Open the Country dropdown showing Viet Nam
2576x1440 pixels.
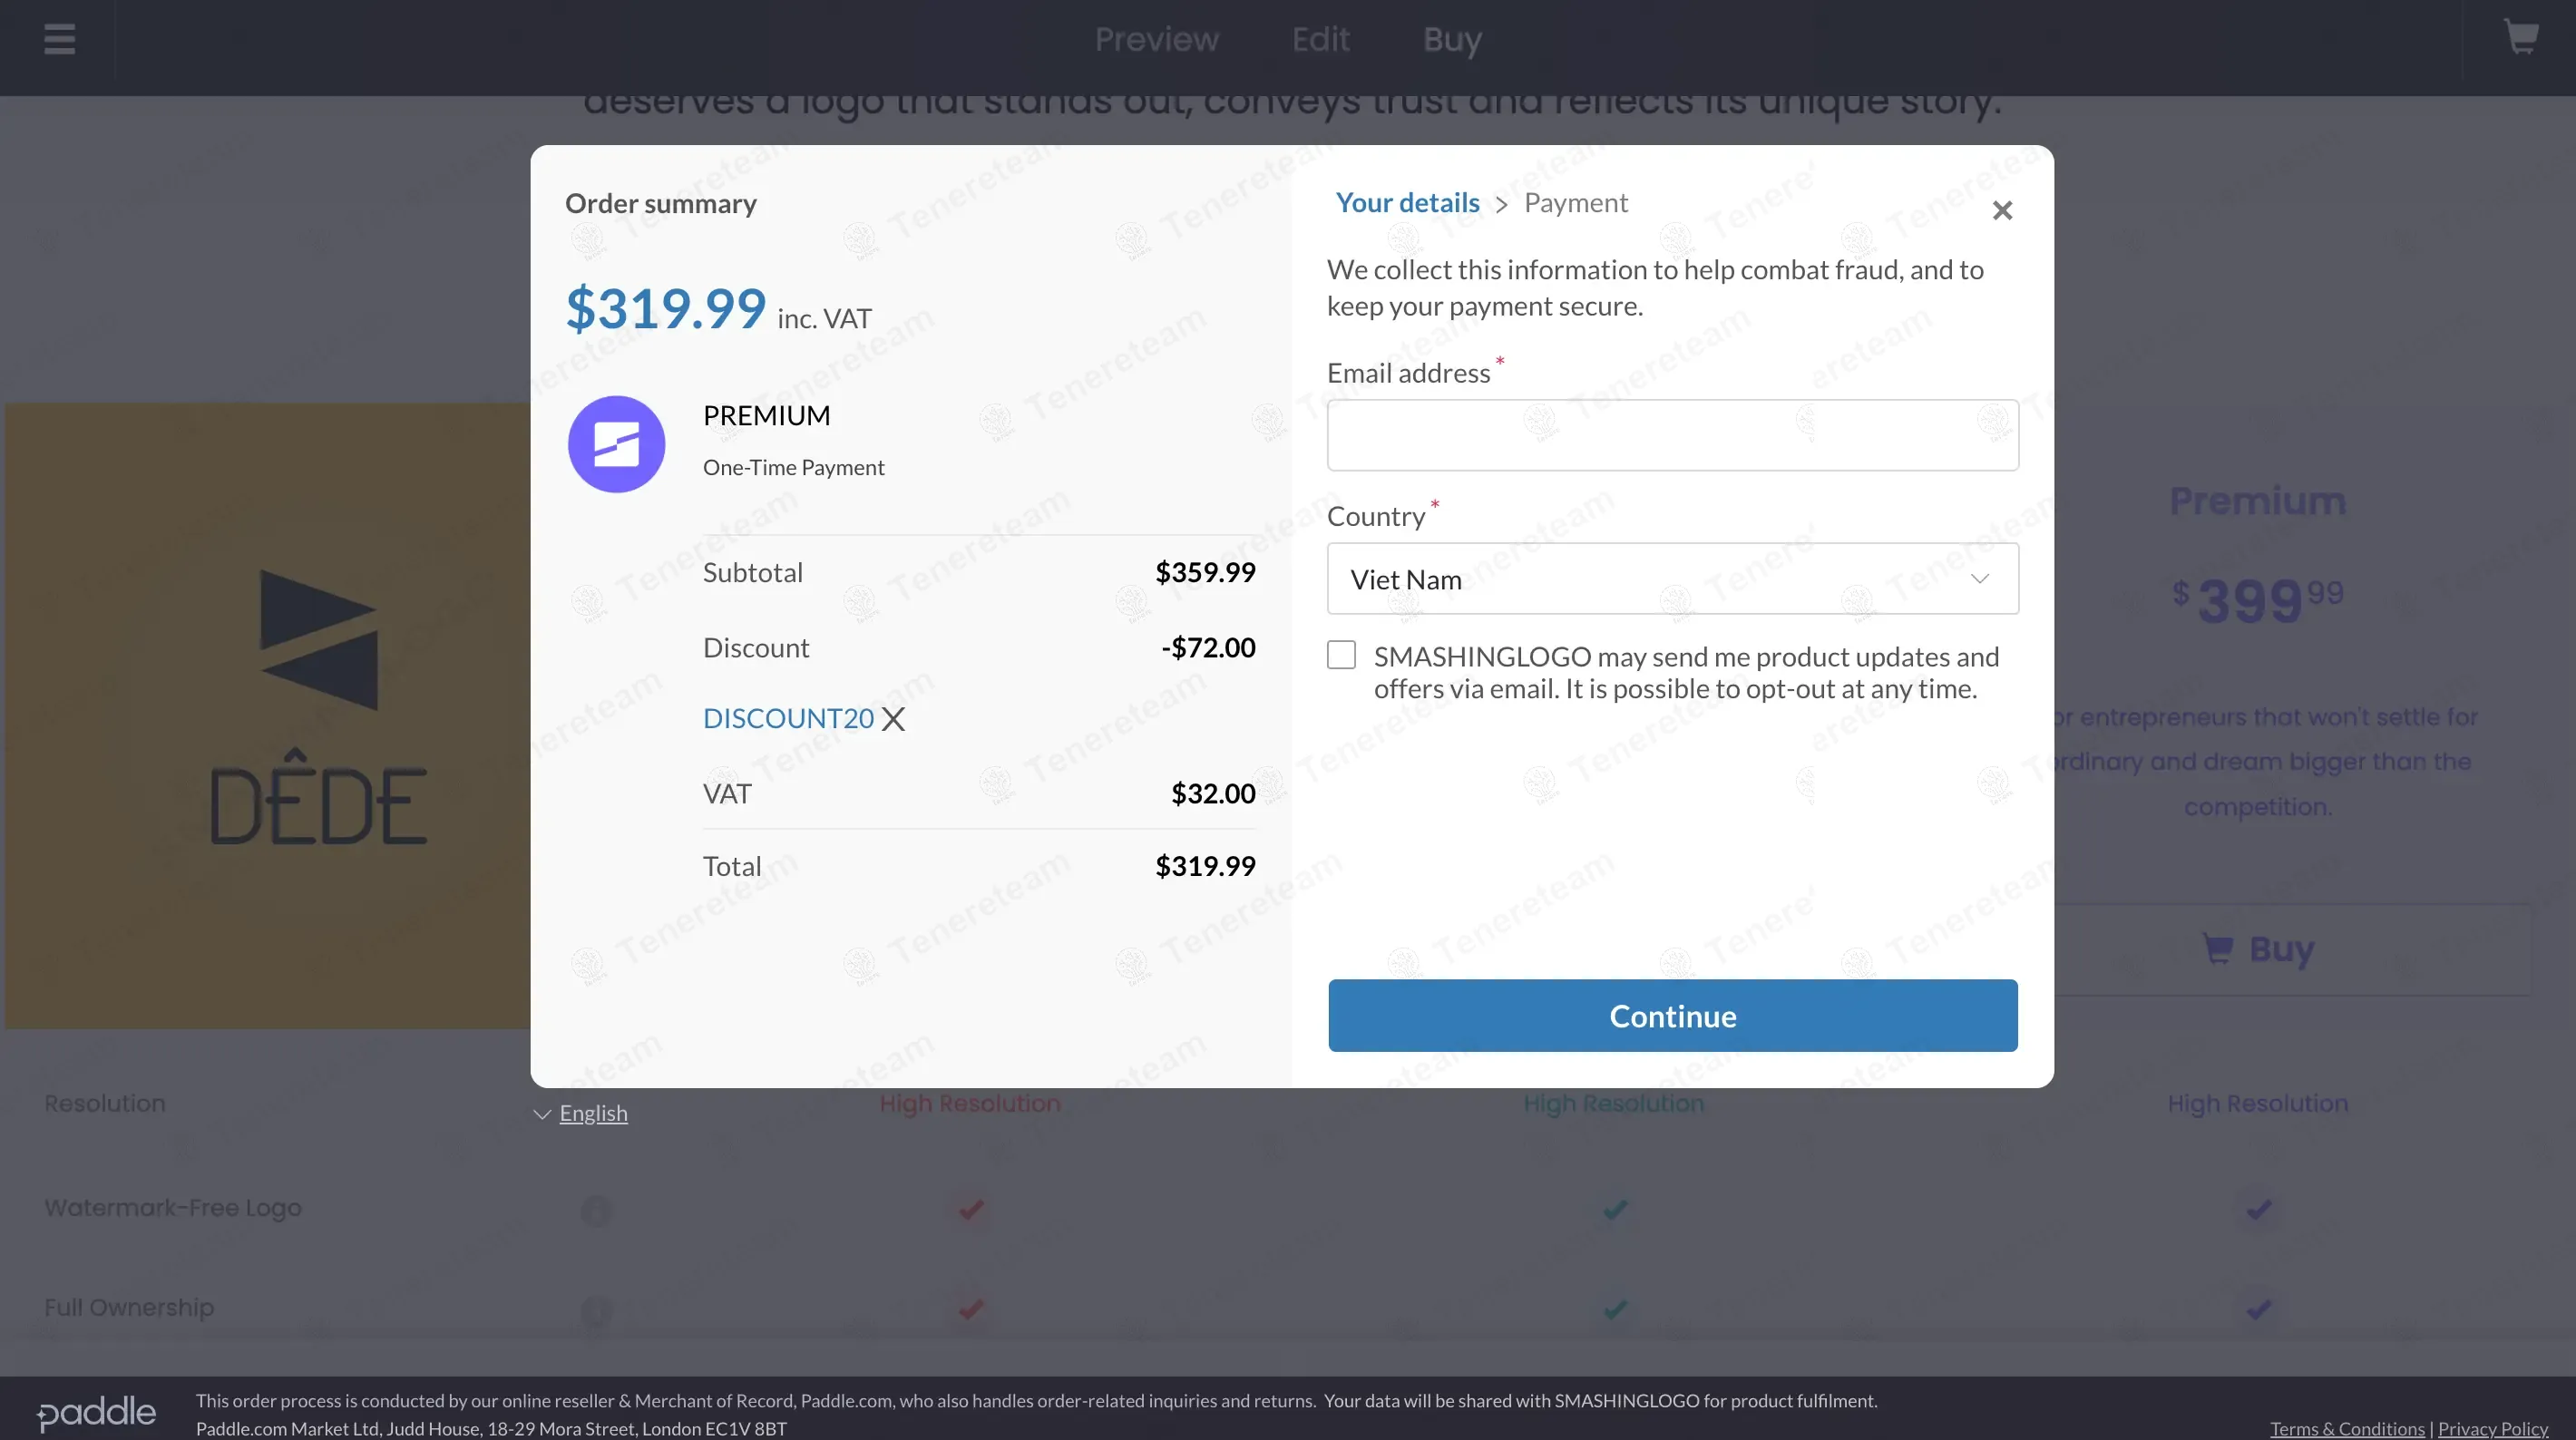pos(1672,579)
